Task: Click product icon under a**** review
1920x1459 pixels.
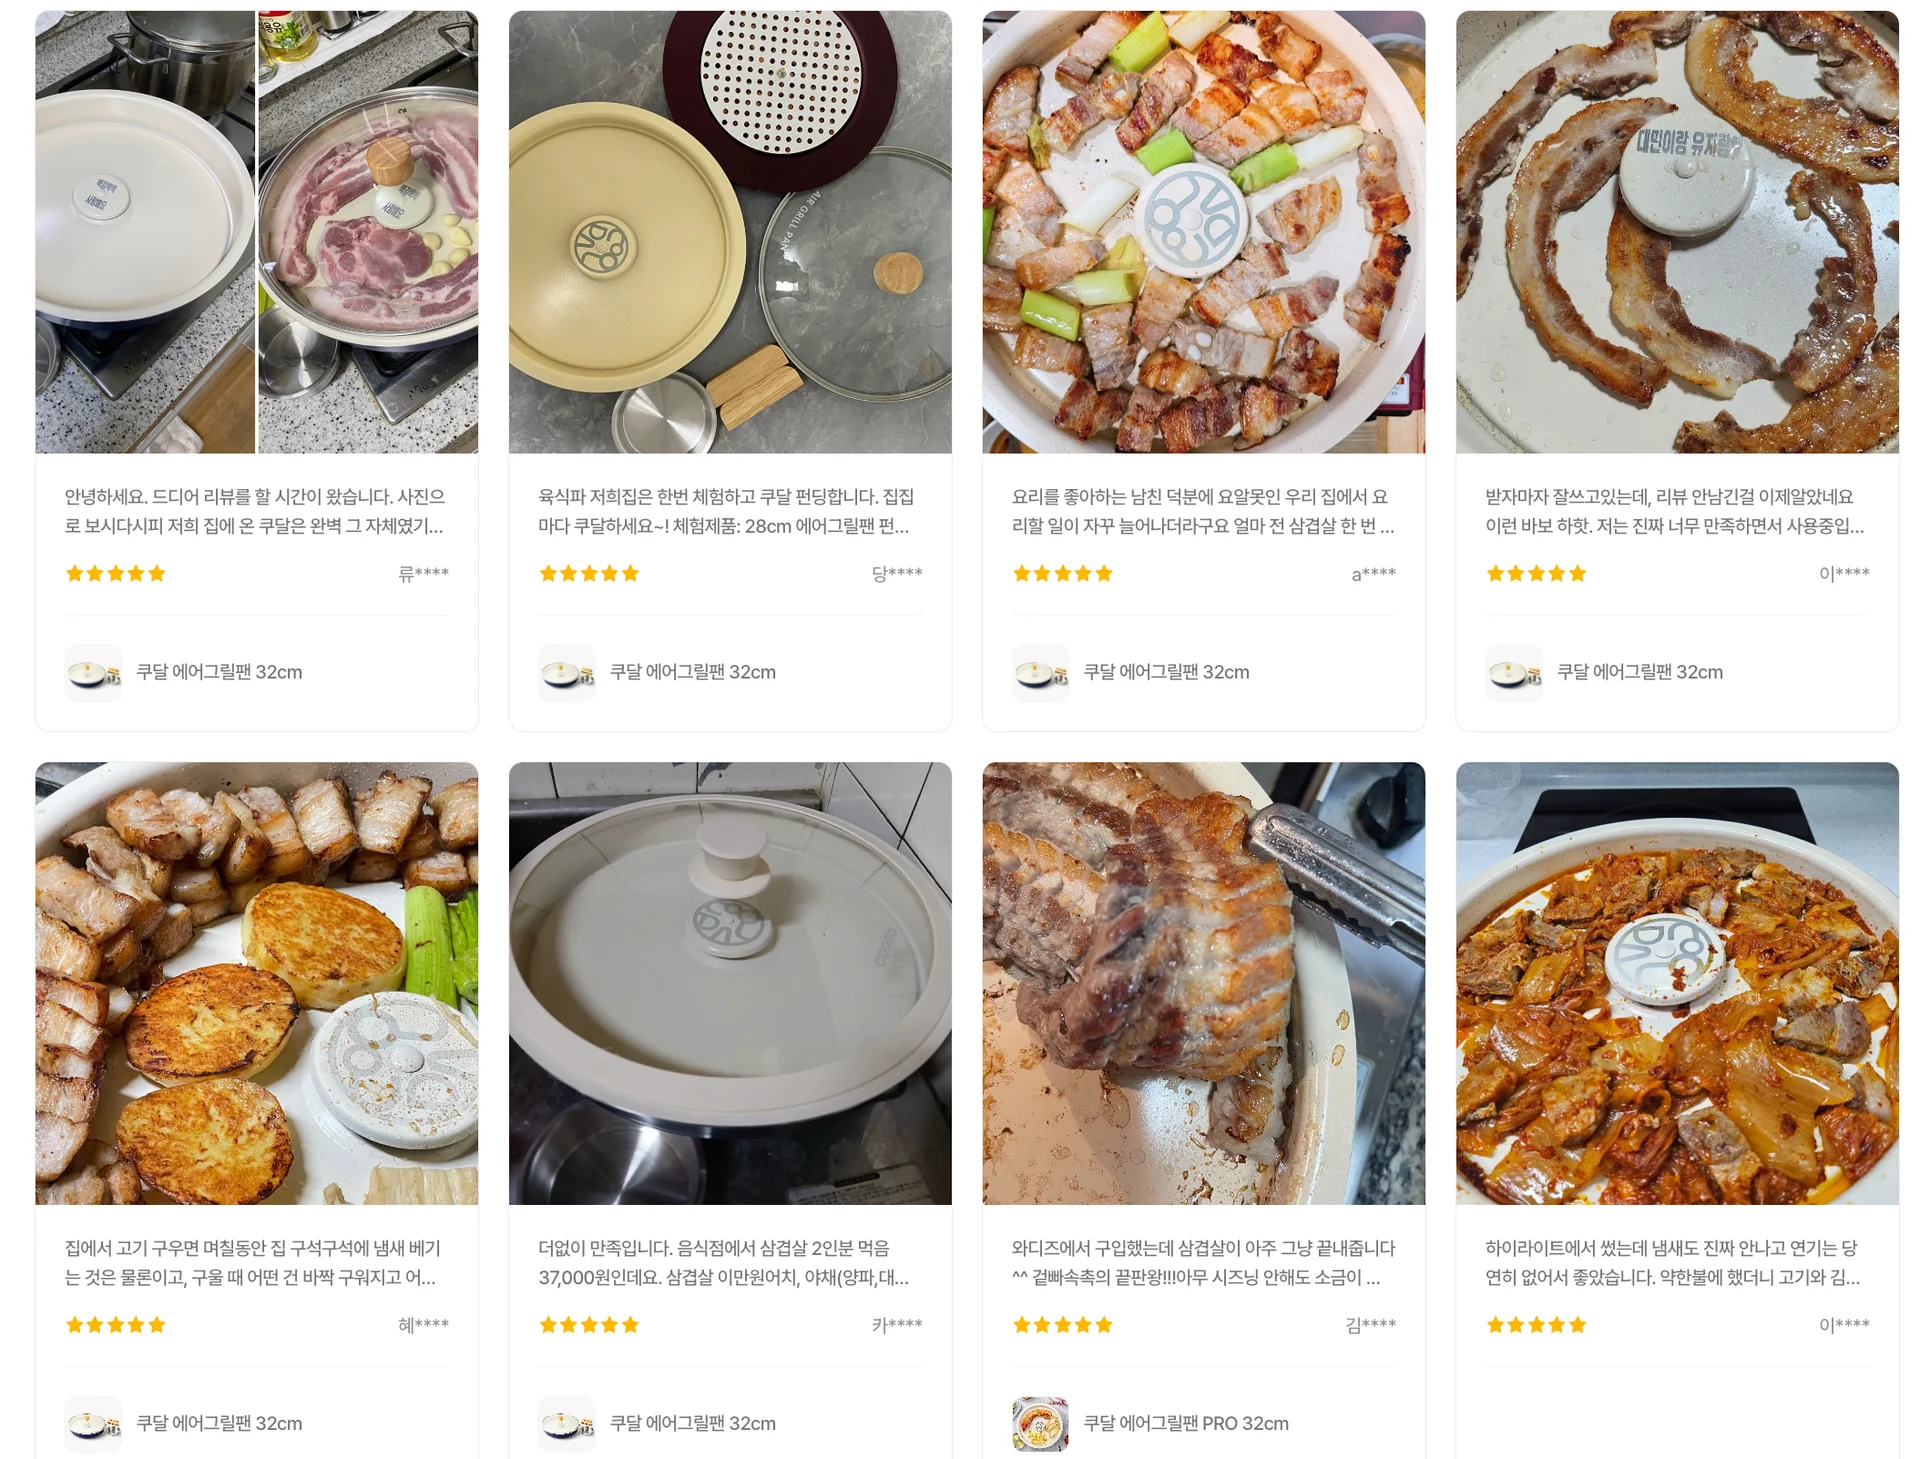Action: point(1040,673)
